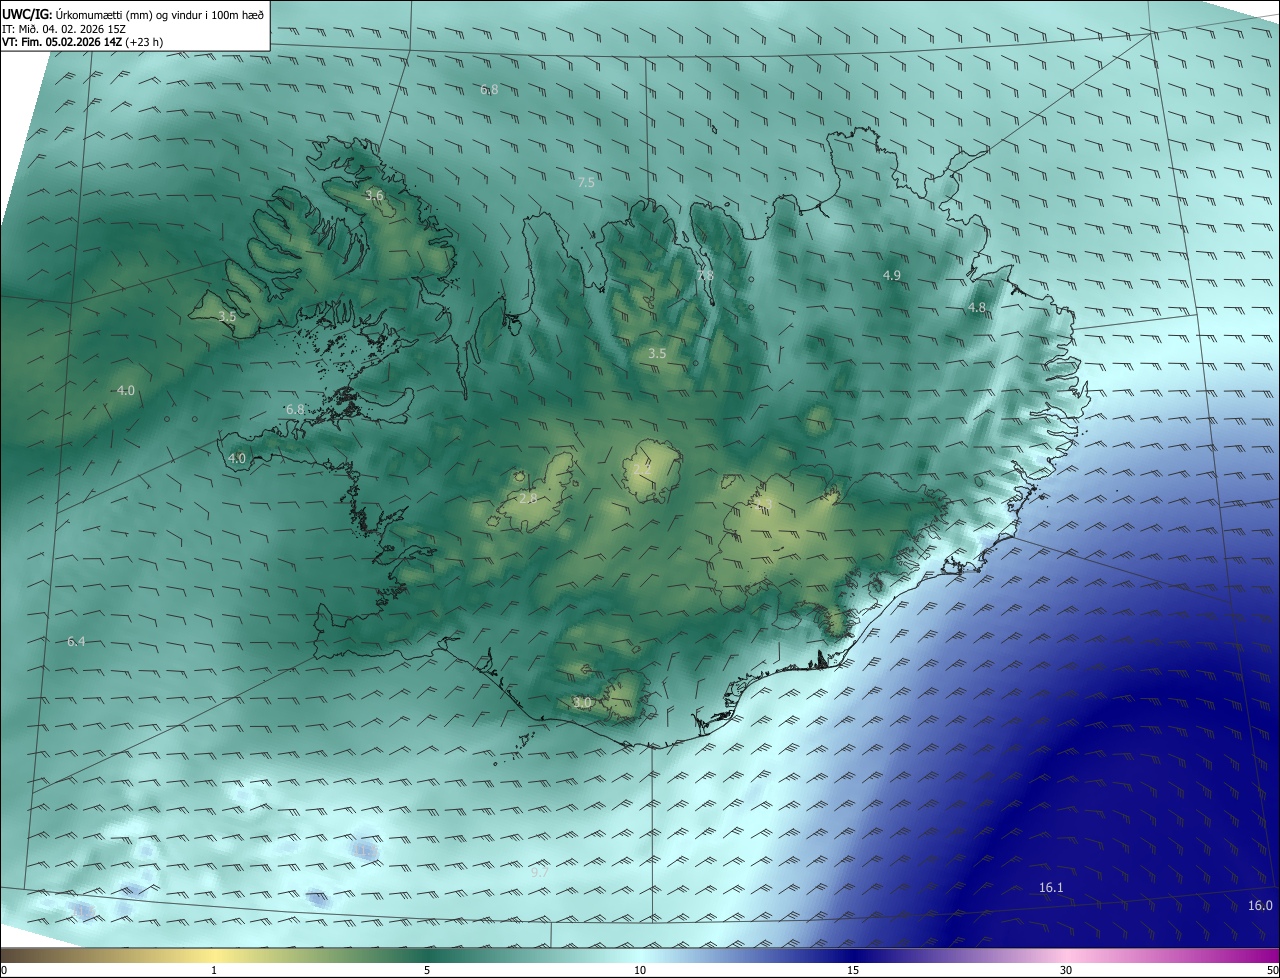1280x978 pixels.
Task: Click the 16.0 value label on the map
Action: tap(1260, 906)
